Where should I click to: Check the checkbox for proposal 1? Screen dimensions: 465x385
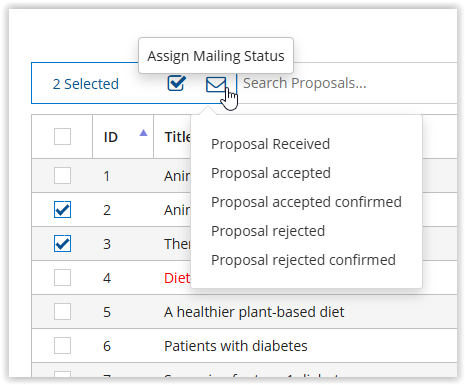(x=62, y=175)
